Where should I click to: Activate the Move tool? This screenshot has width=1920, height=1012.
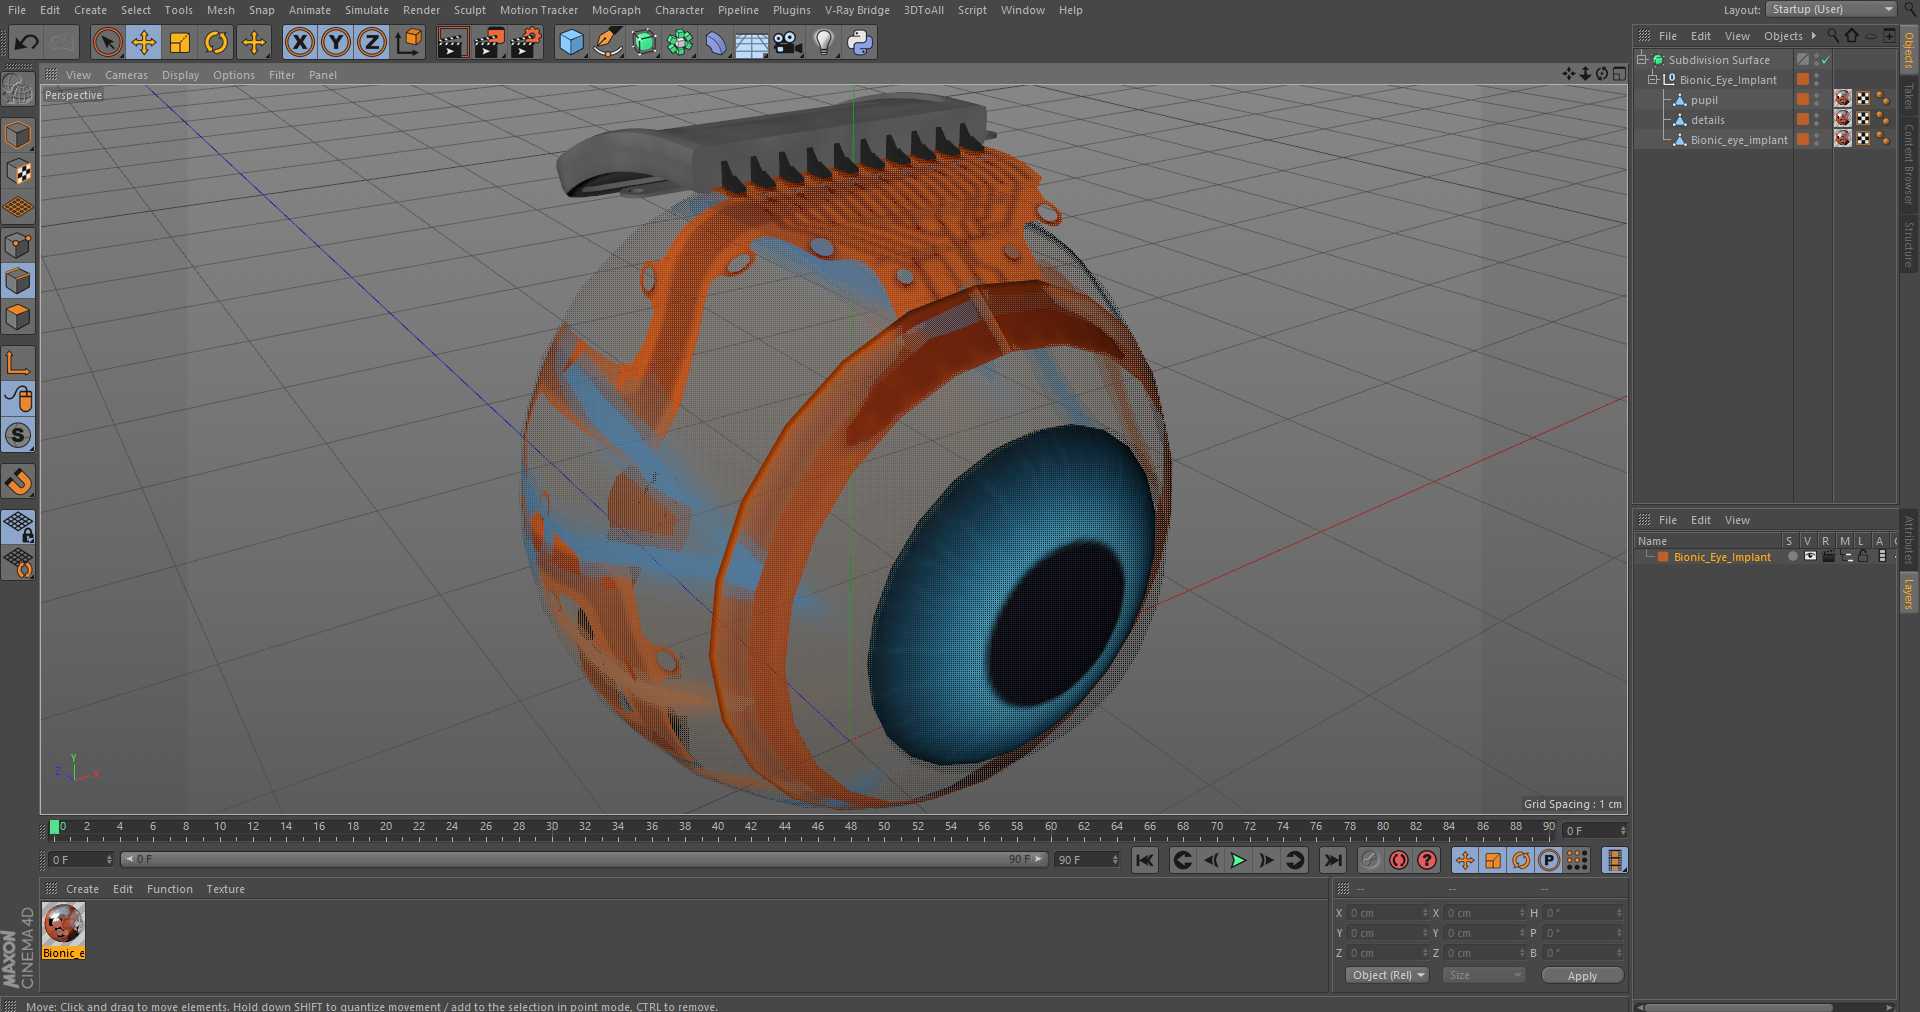coord(144,42)
